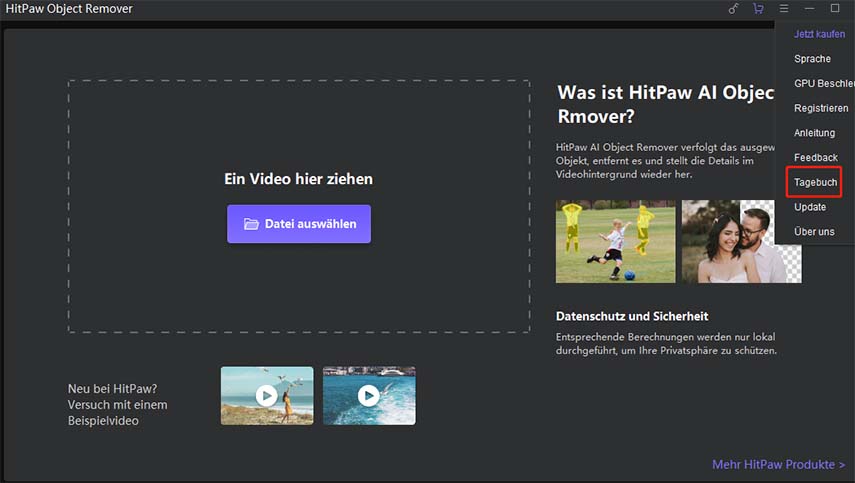Open Anleitung from the menu

click(814, 132)
